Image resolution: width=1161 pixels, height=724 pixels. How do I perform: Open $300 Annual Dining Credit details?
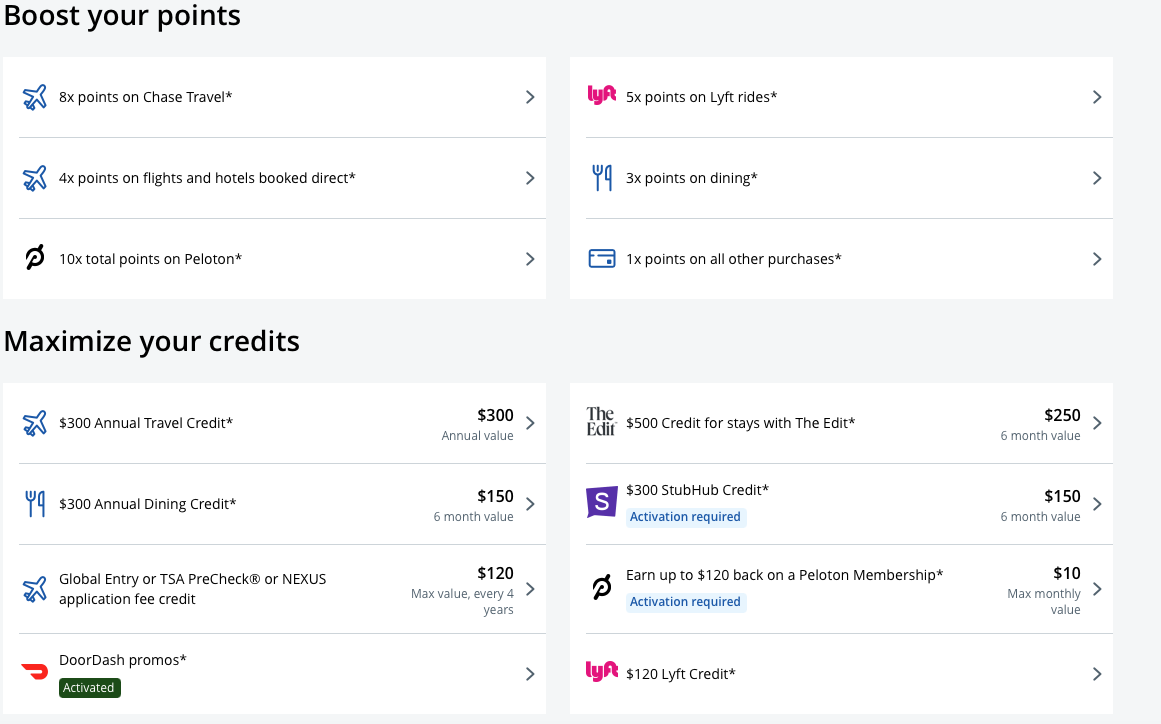point(148,504)
